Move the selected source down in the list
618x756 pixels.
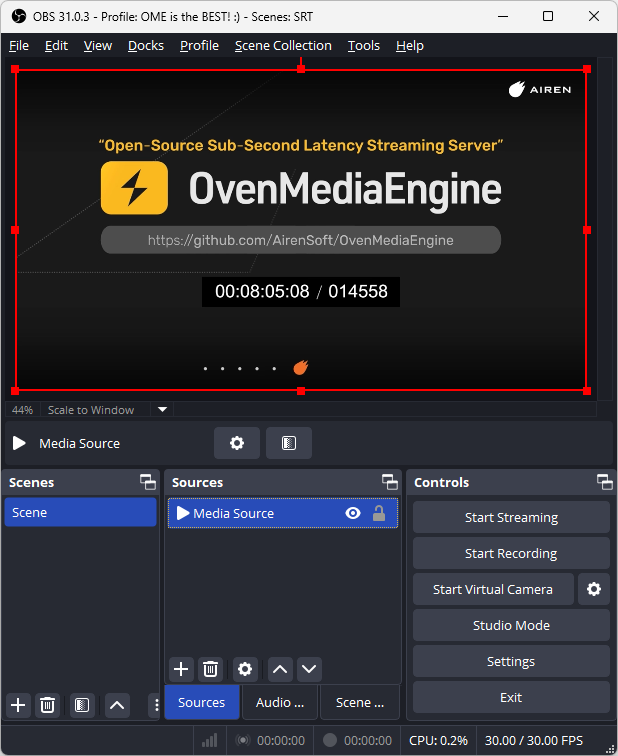click(309, 669)
